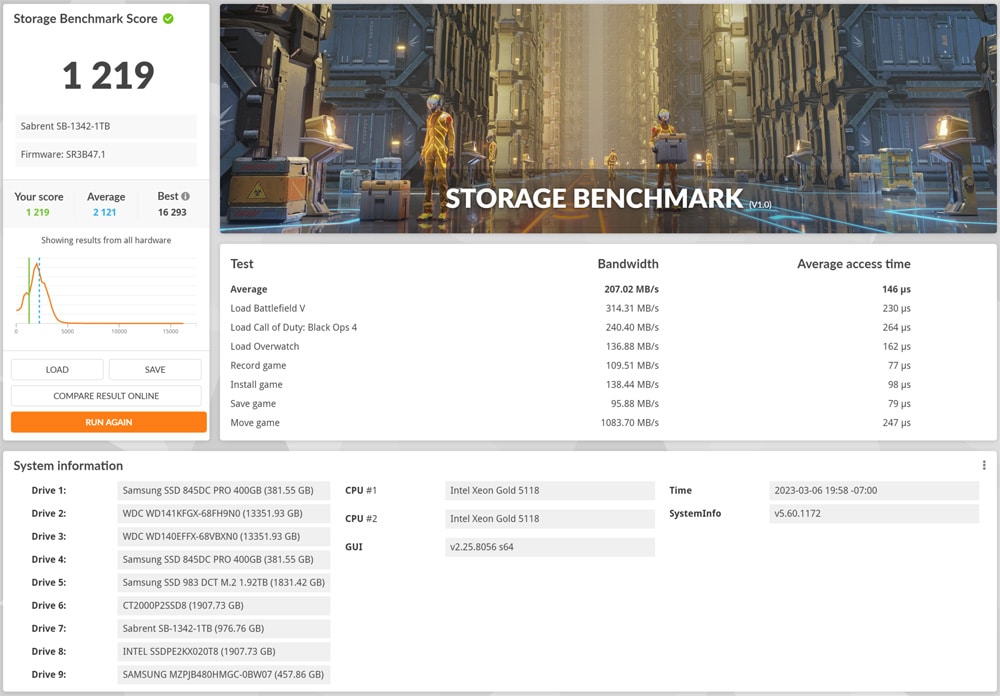Click CPU #2 Intel Xeon Gold 5118 field
The image size is (1000, 696).
point(550,519)
